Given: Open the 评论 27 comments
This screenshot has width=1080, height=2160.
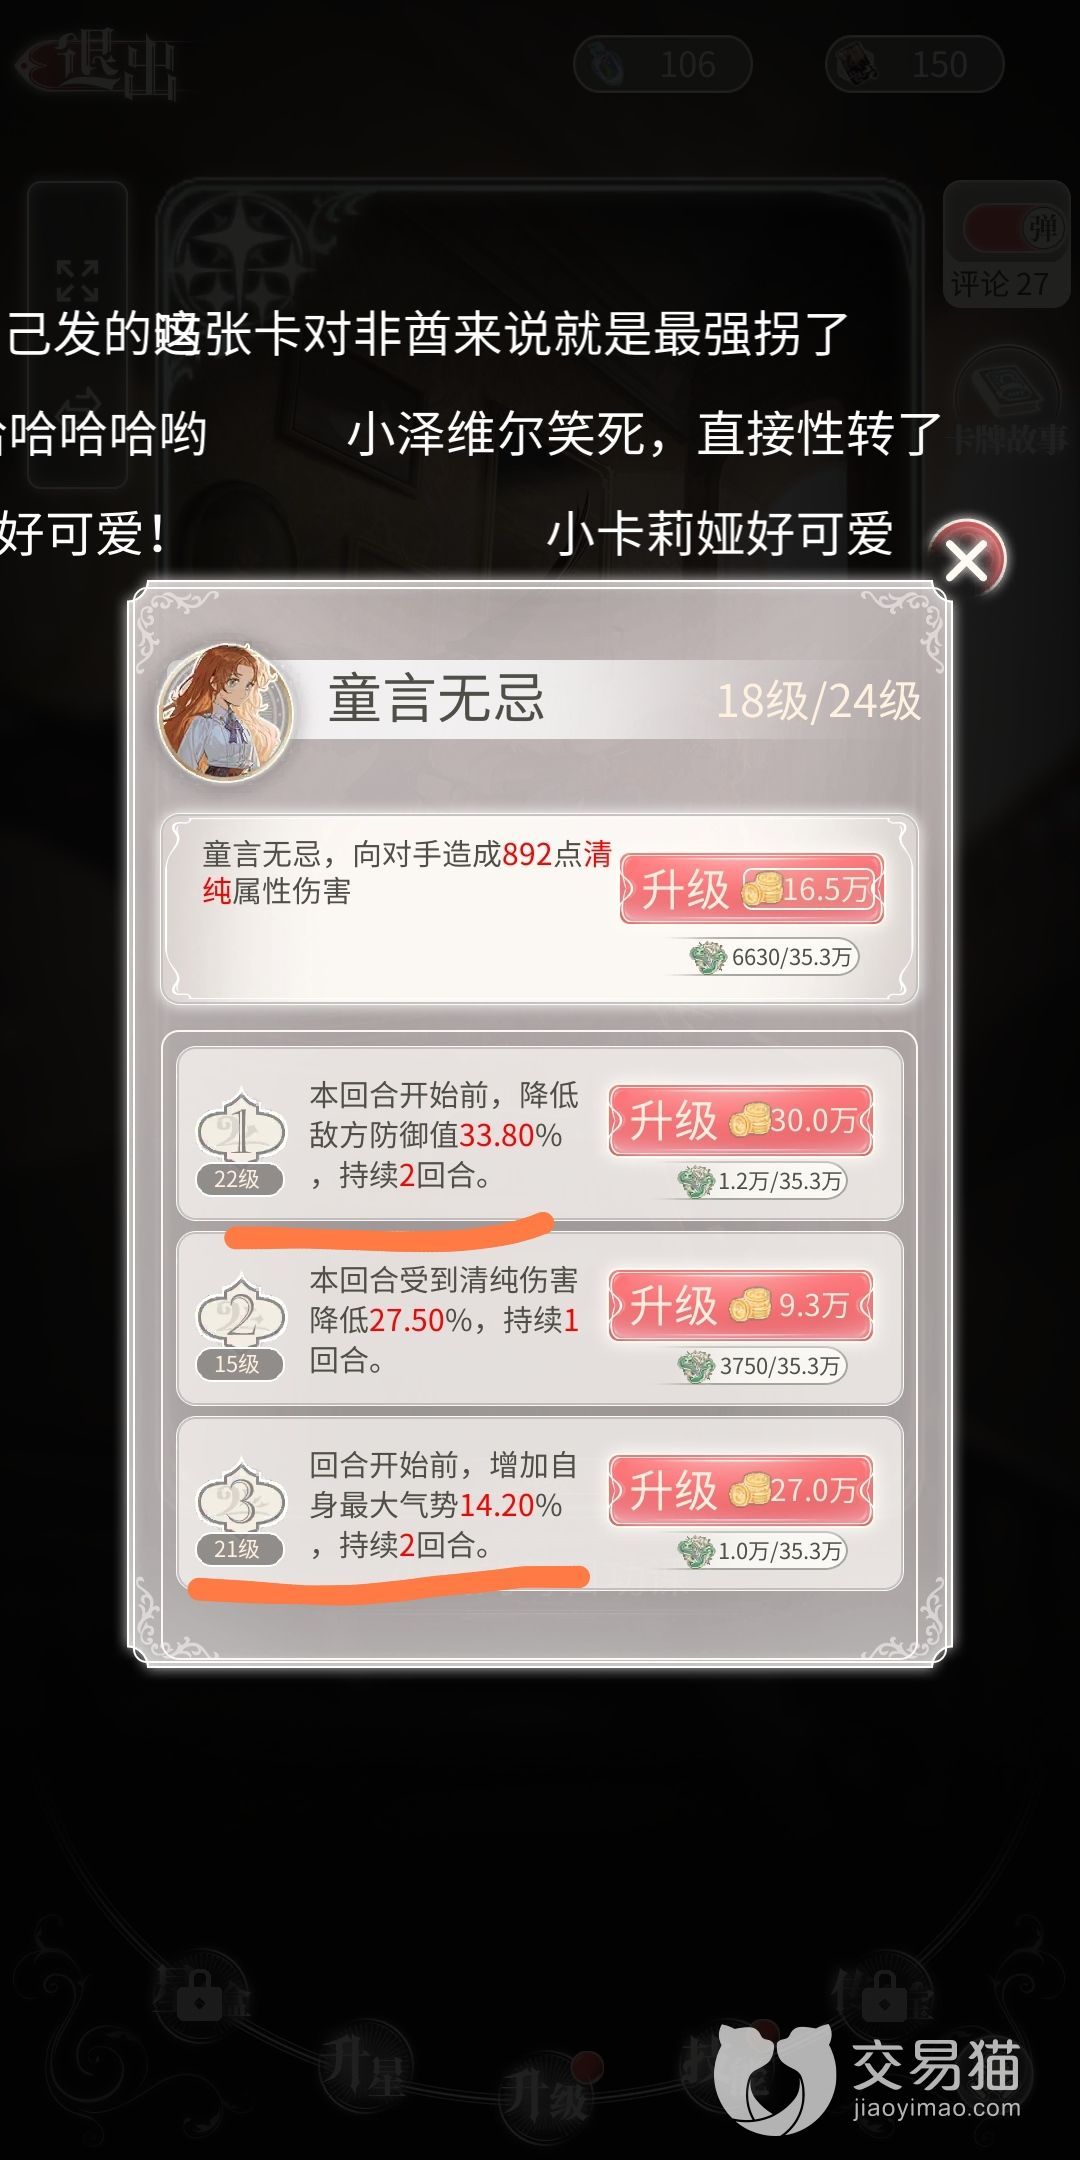Looking at the screenshot, I should [x=999, y=285].
